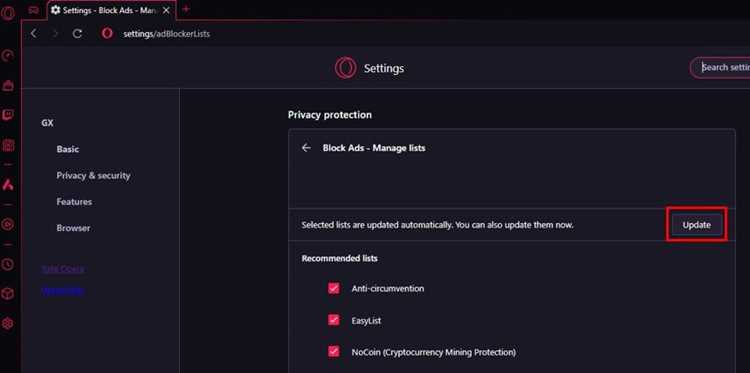This screenshot has width=750, height=373.
Task: Reload the page with refresh icon
Action: pyautogui.click(x=77, y=33)
